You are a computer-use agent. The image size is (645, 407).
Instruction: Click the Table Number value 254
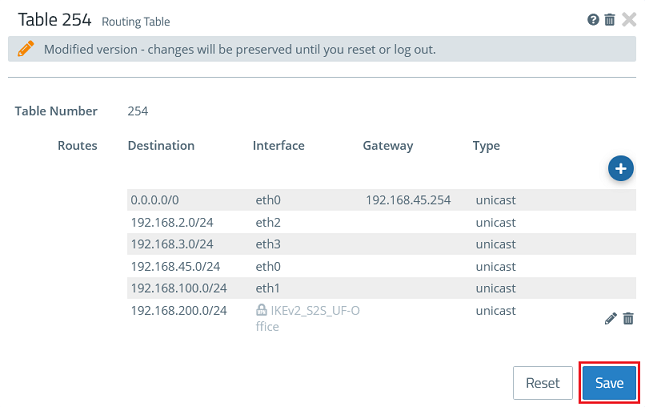pos(138,111)
